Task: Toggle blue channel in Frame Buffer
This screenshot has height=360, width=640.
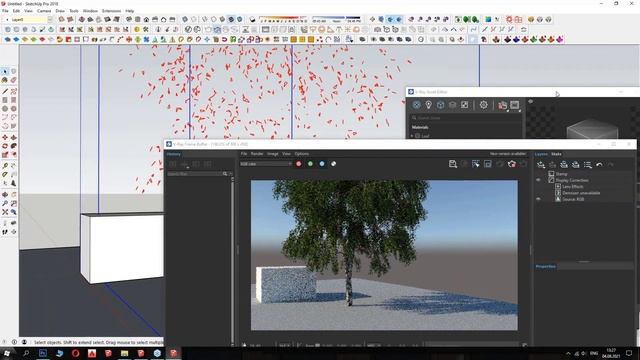Action: pyautogui.click(x=322, y=164)
